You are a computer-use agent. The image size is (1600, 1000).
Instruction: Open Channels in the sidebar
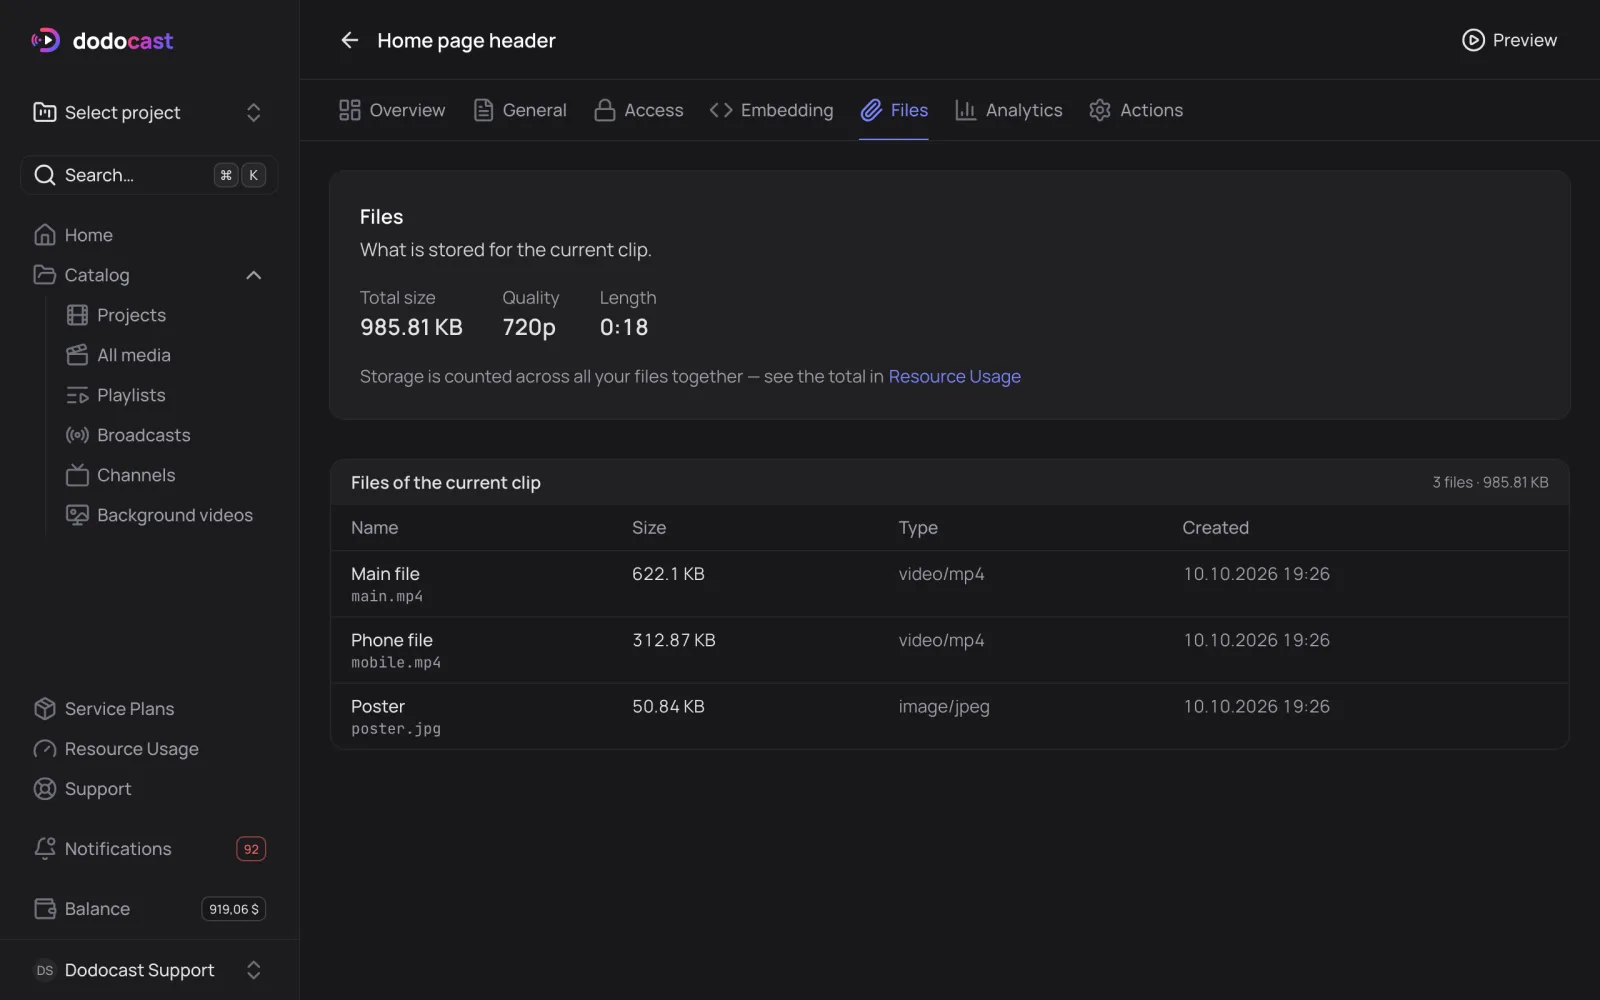coord(136,475)
